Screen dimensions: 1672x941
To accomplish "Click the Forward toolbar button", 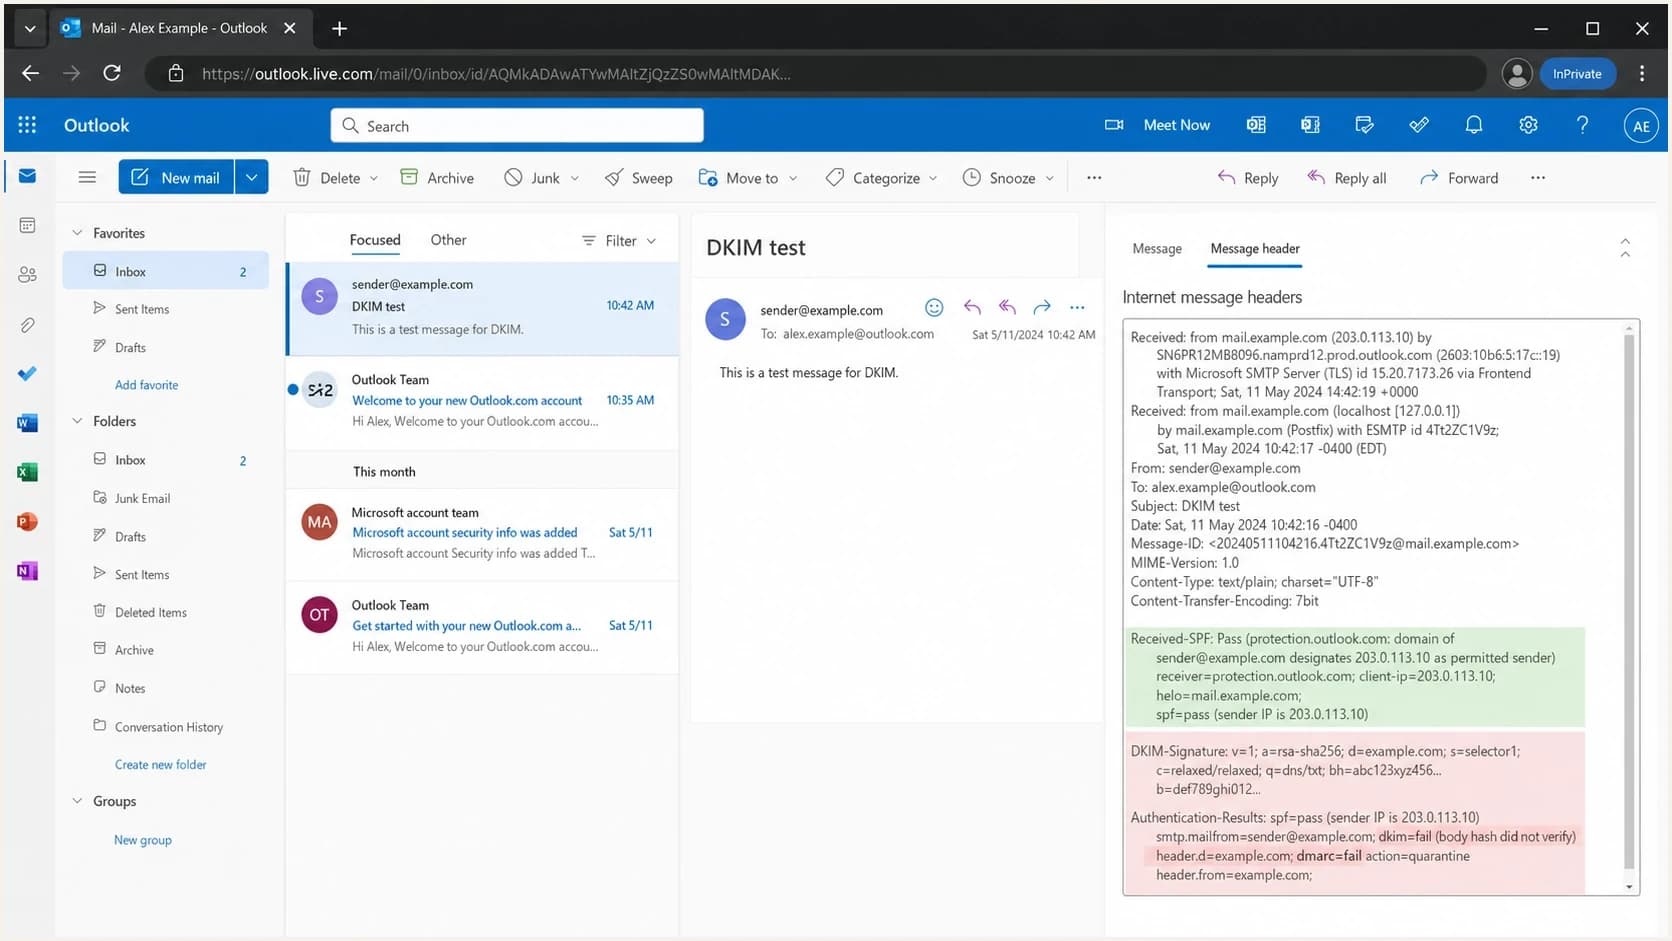I will (x=1459, y=177).
